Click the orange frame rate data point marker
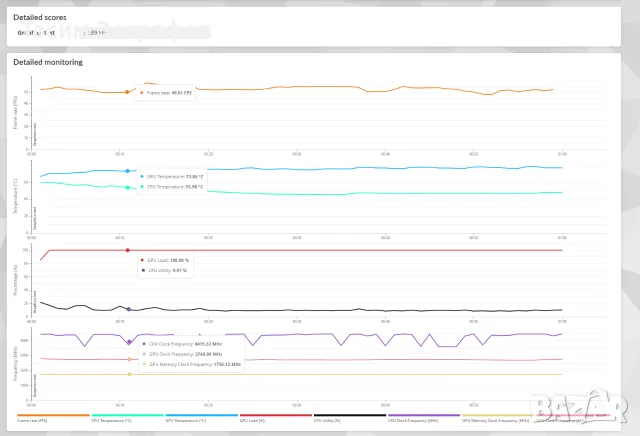The height and width of the screenshot is (436, 640). point(127,92)
